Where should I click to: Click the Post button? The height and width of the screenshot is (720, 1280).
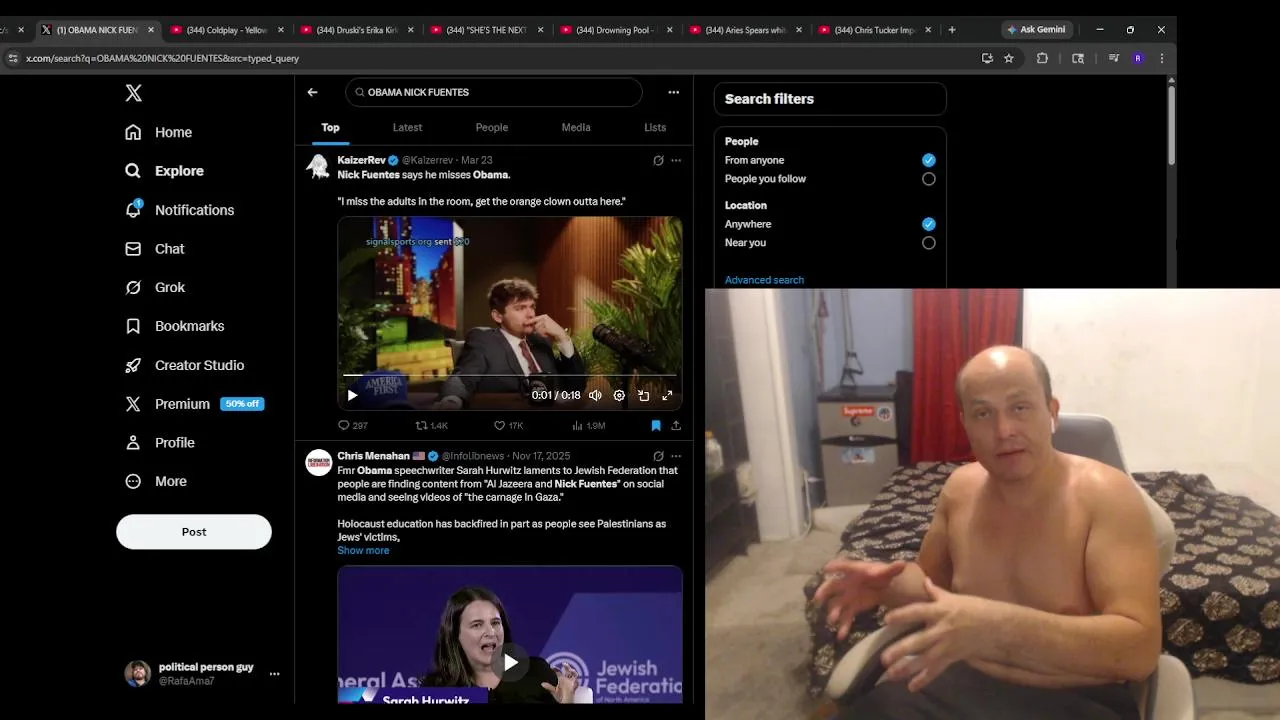click(194, 532)
